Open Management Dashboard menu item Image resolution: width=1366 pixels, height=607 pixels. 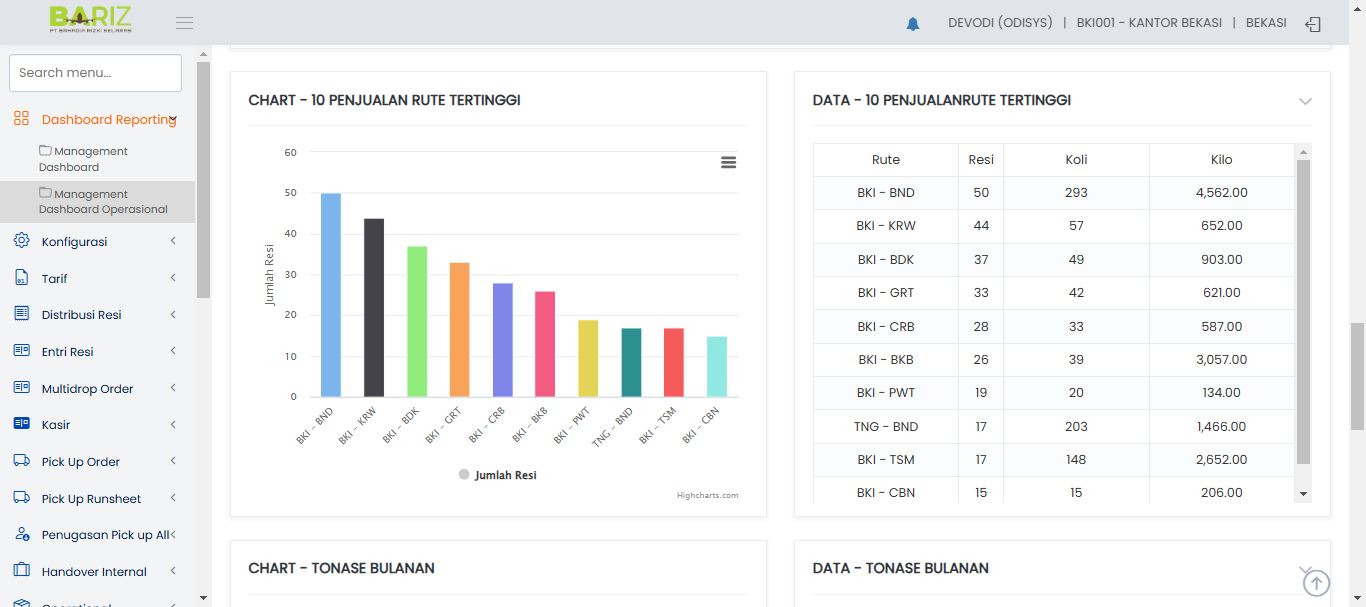(x=84, y=159)
